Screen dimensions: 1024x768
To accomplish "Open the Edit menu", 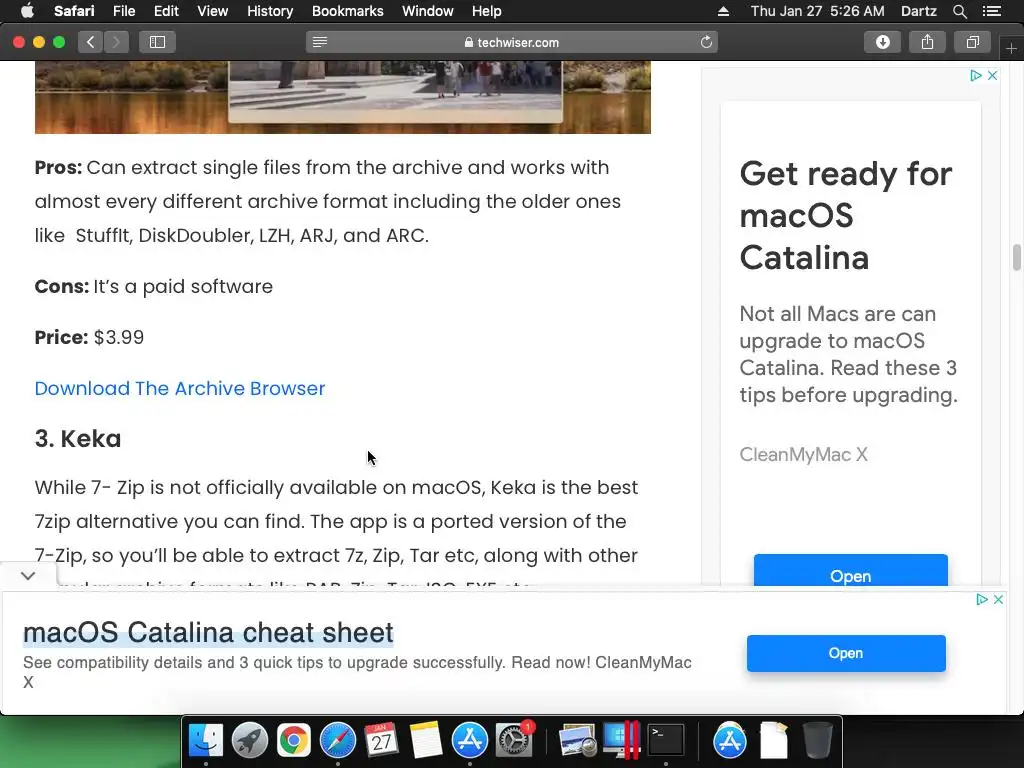I will [x=166, y=11].
